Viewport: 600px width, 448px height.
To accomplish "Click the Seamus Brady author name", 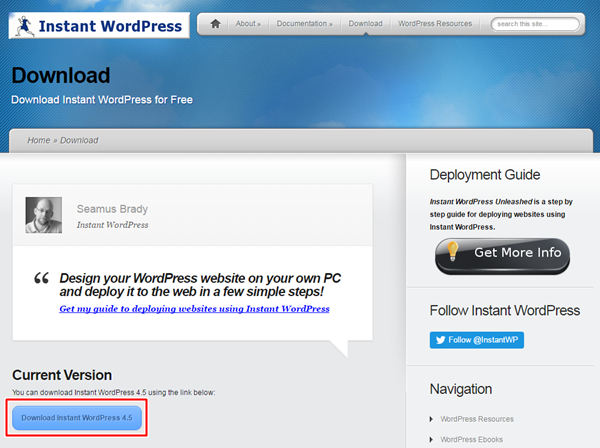I will [x=112, y=209].
